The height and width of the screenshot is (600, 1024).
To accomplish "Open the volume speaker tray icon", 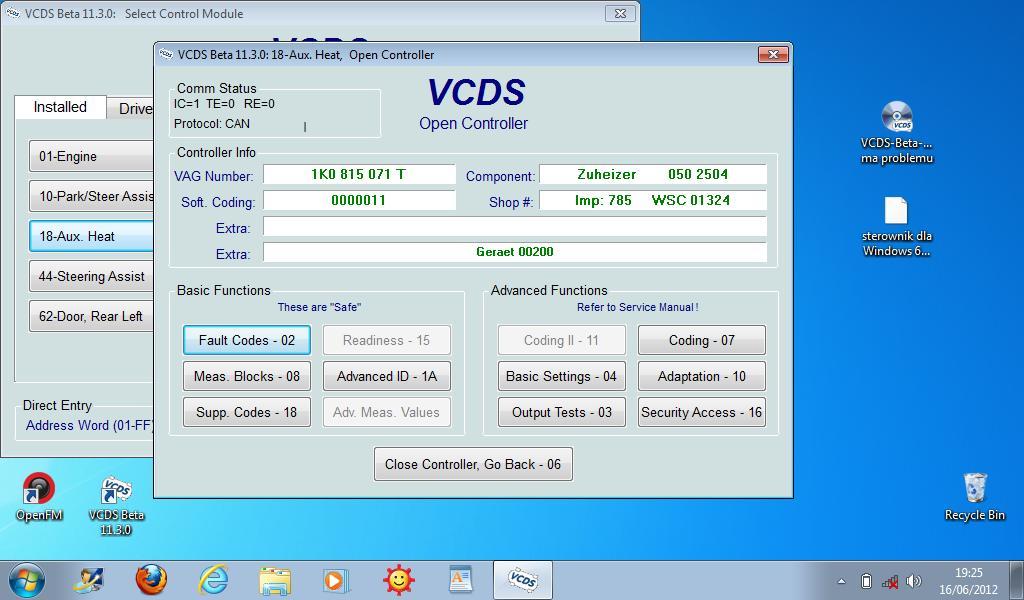I will pyautogui.click(x=914, y=581).
